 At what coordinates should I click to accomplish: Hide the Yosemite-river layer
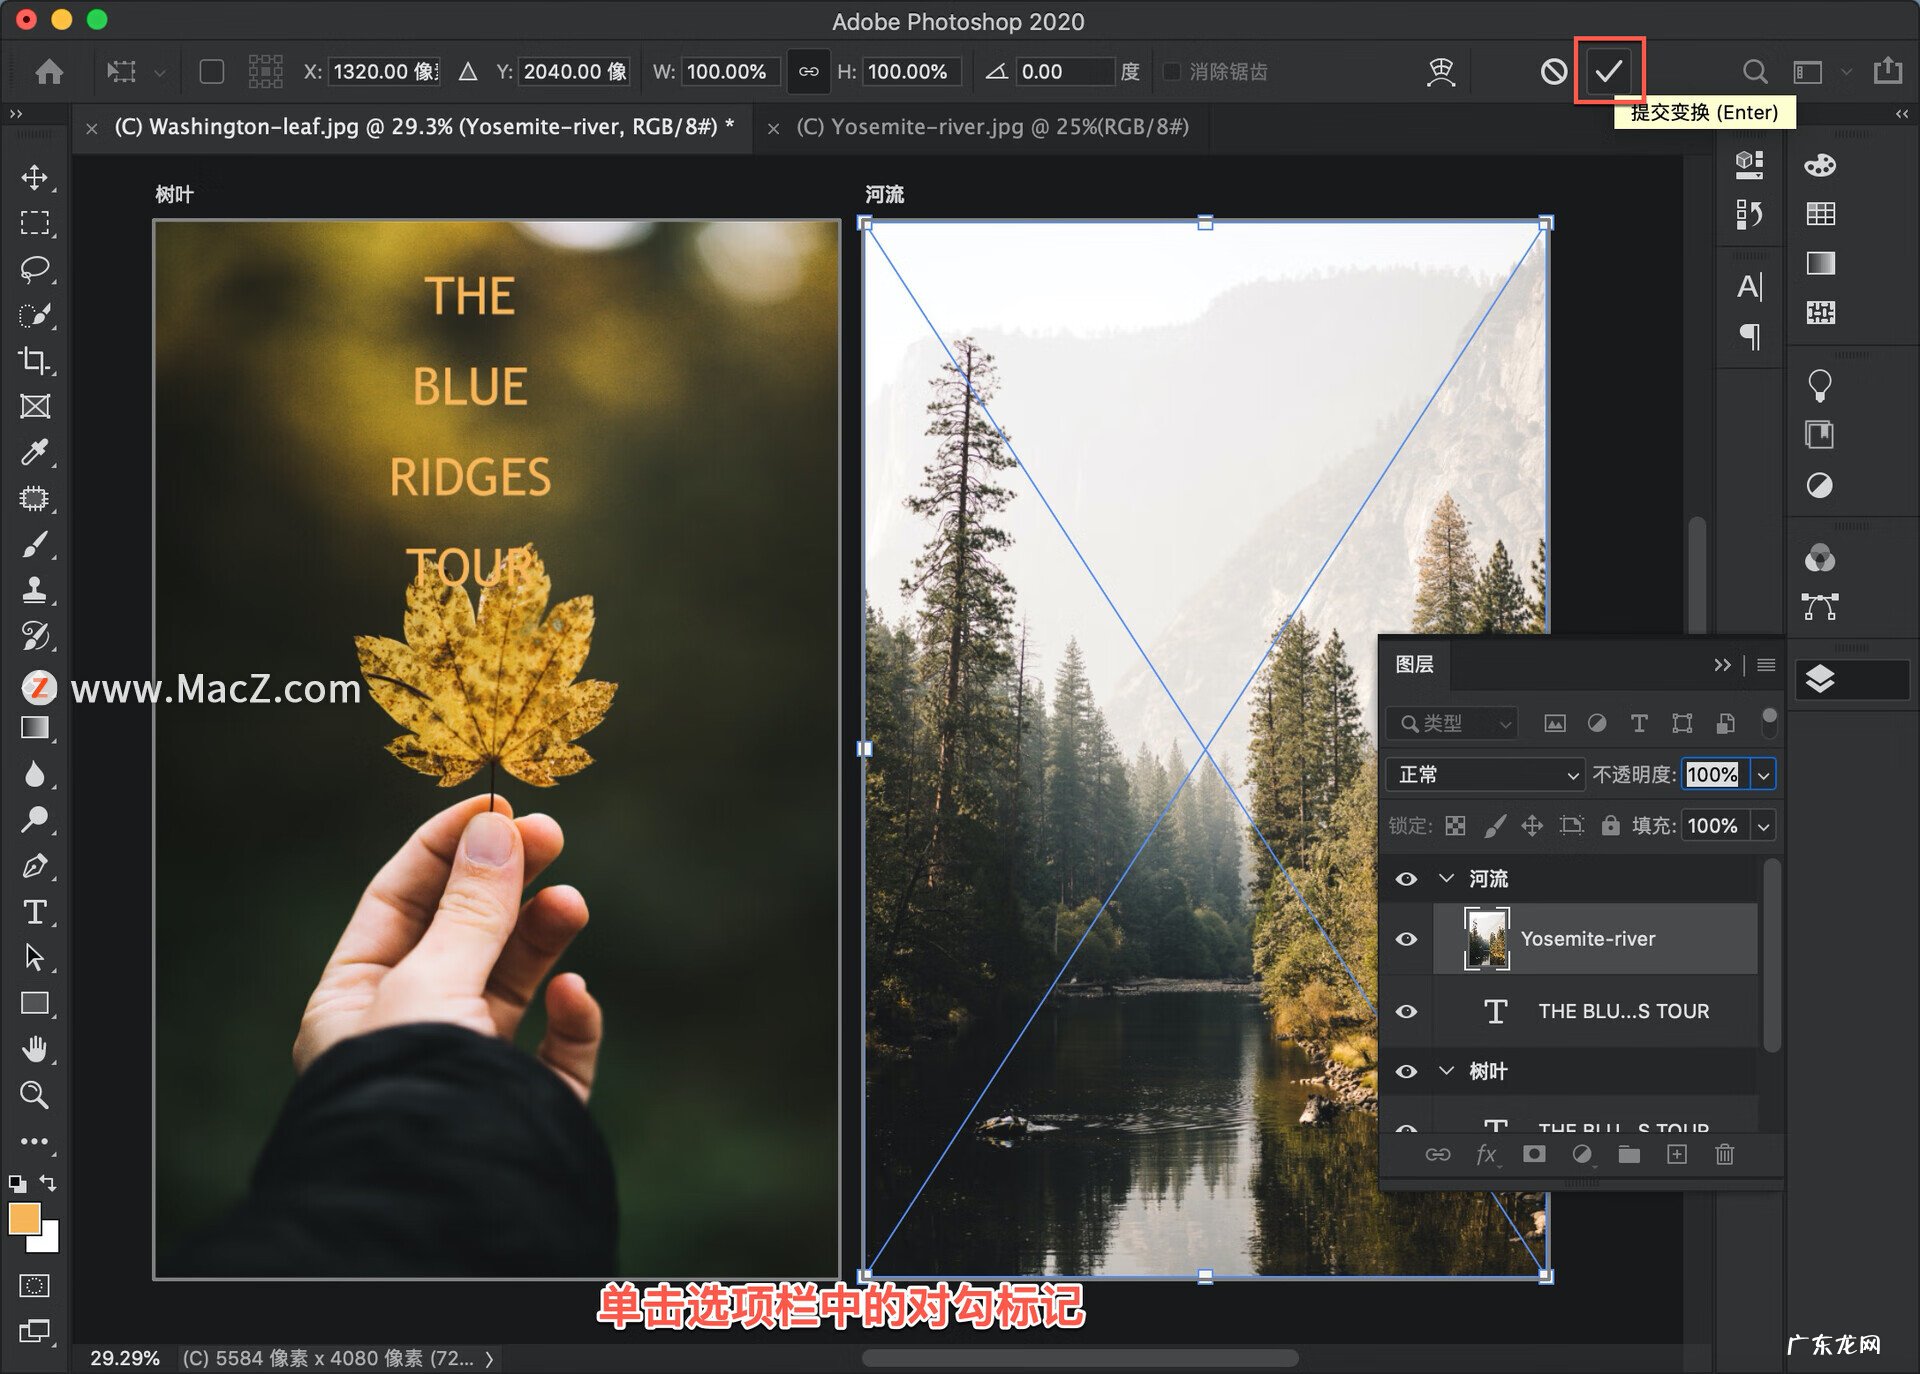1406,939
